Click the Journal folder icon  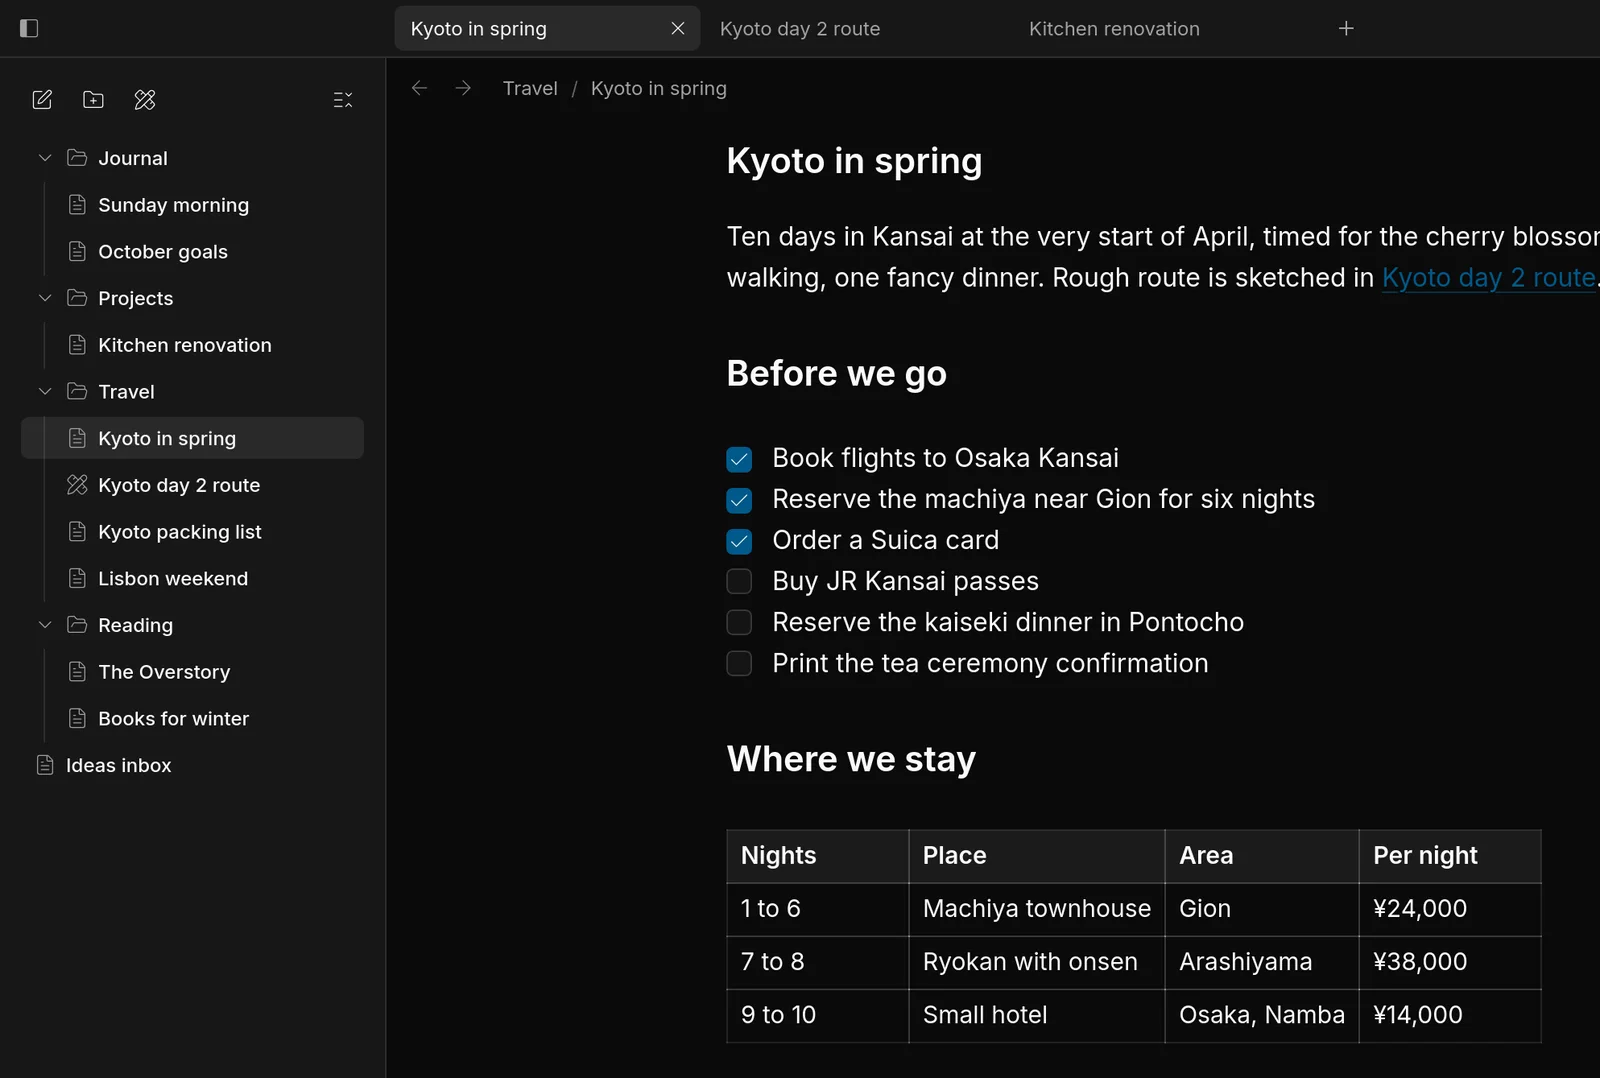(77, 157)
